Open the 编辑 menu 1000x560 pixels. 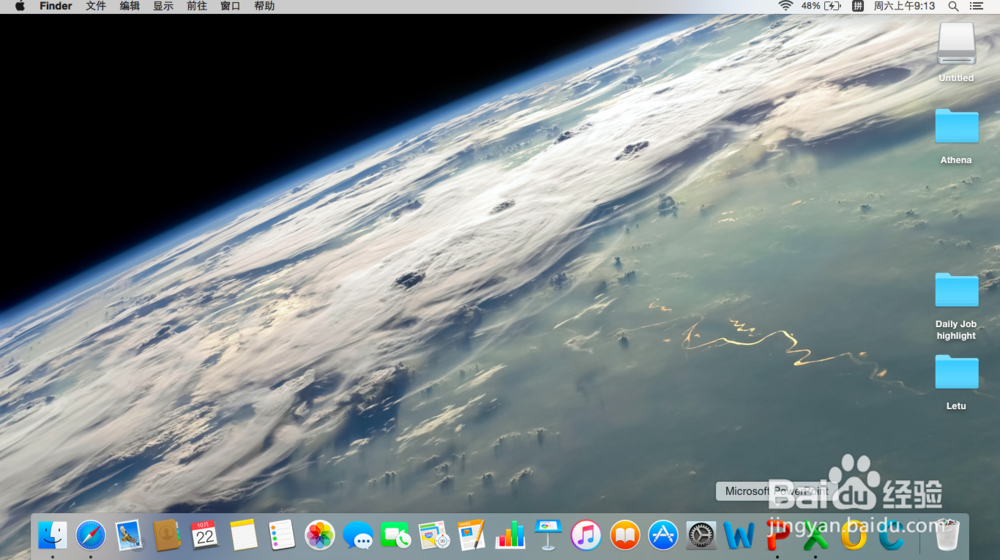[x=129, y=6]
